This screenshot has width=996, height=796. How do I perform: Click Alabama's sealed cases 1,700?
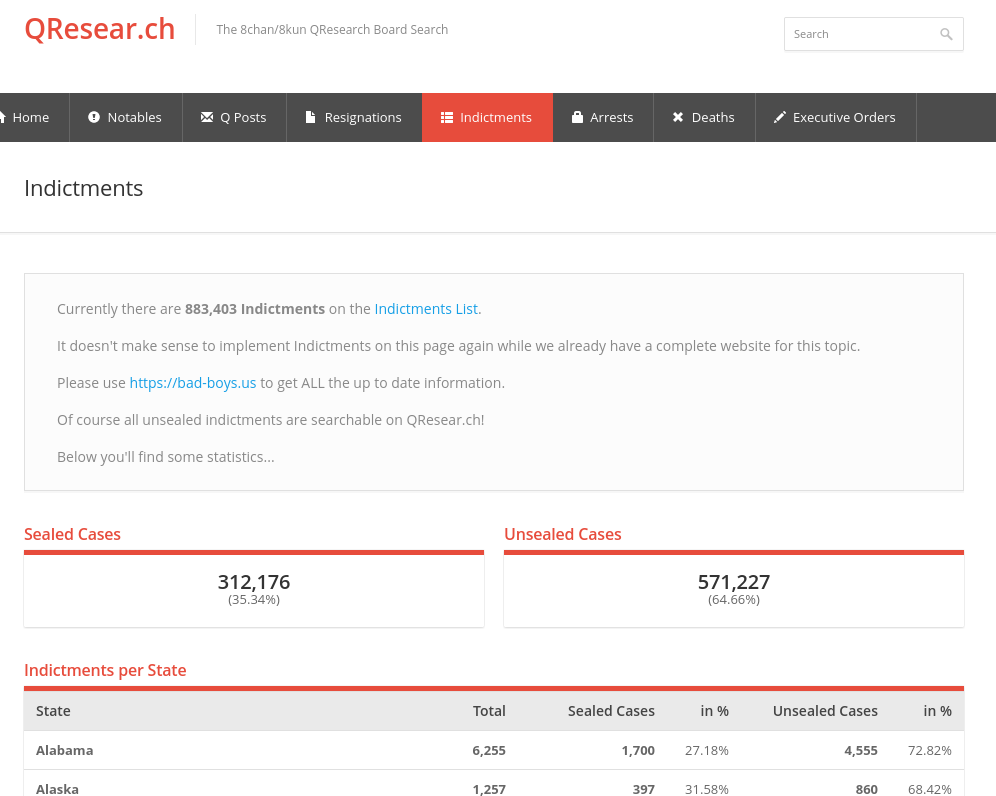638,750
